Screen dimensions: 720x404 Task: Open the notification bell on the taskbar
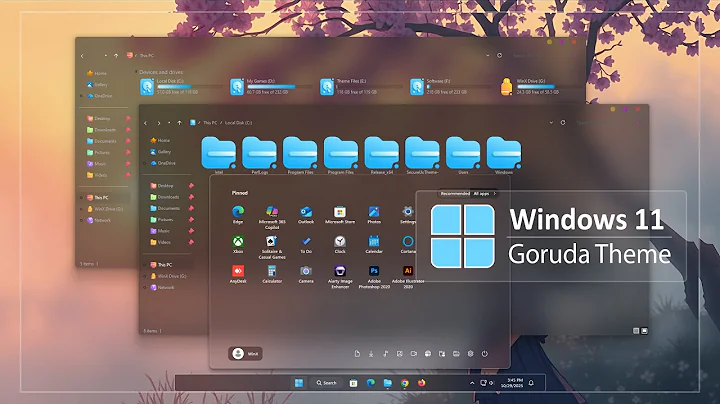tap(531, 383)
